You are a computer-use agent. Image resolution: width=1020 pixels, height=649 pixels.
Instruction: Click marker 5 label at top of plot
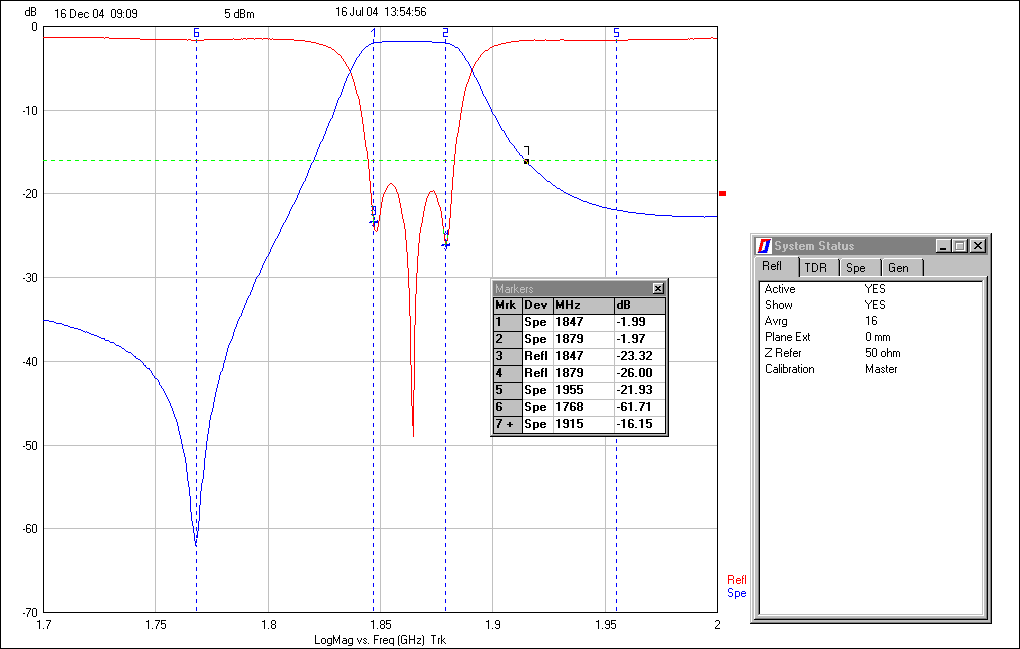pyautogui.click(x=616, y=33)
